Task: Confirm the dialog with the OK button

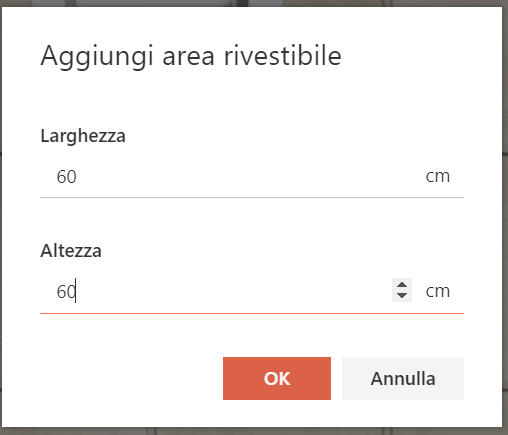Action: (x=277, y=378)
